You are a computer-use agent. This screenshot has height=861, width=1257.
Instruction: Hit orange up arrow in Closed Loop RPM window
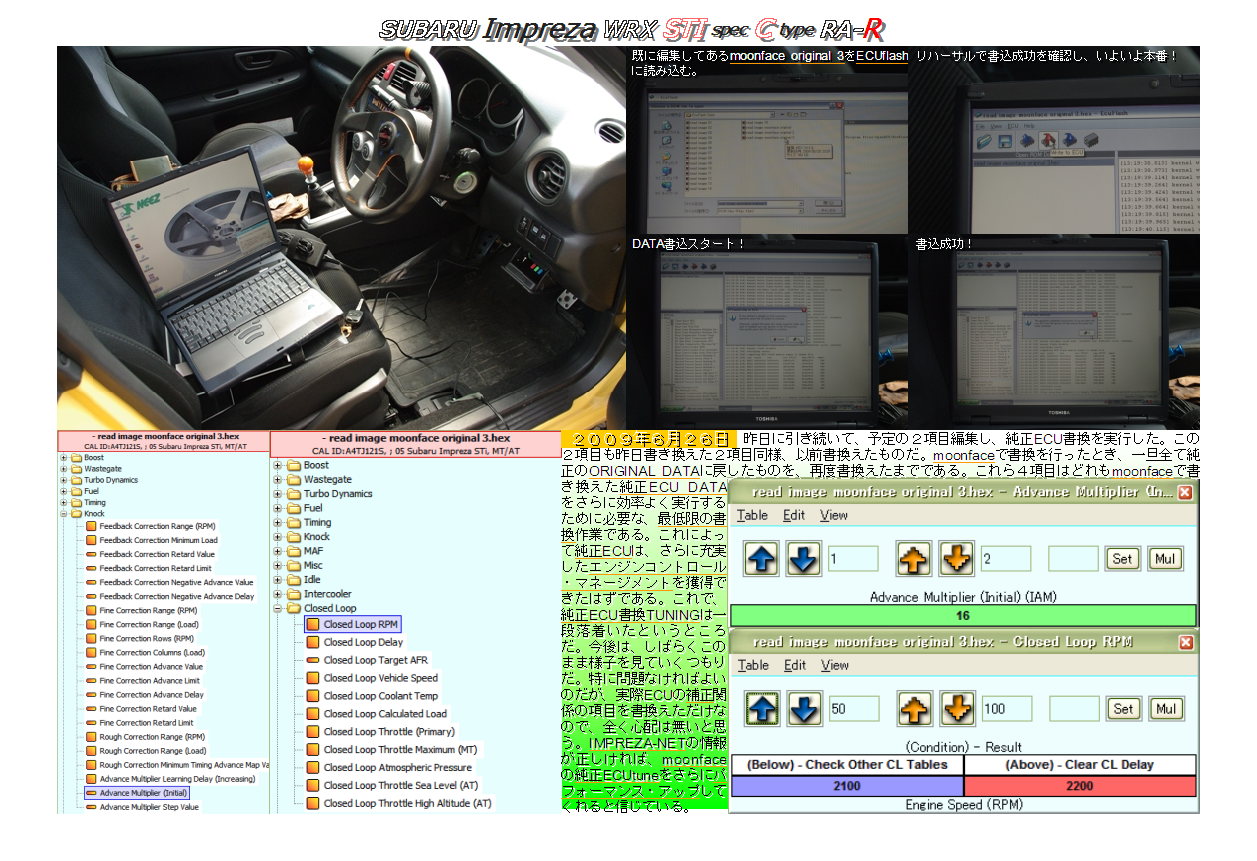click(914, 709)
